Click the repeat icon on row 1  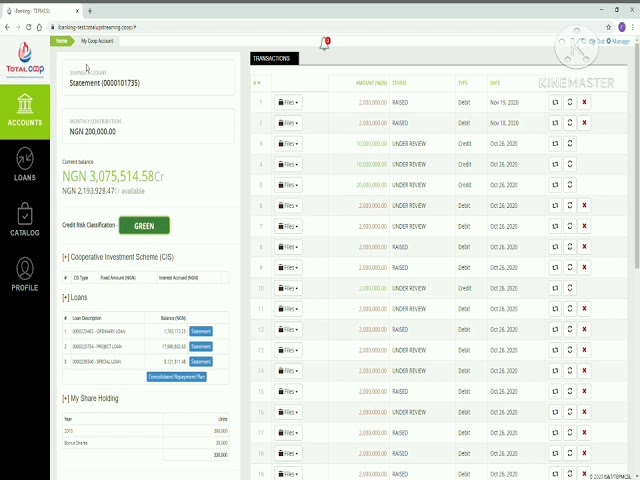pyautogui.click(x=555, y=102)
